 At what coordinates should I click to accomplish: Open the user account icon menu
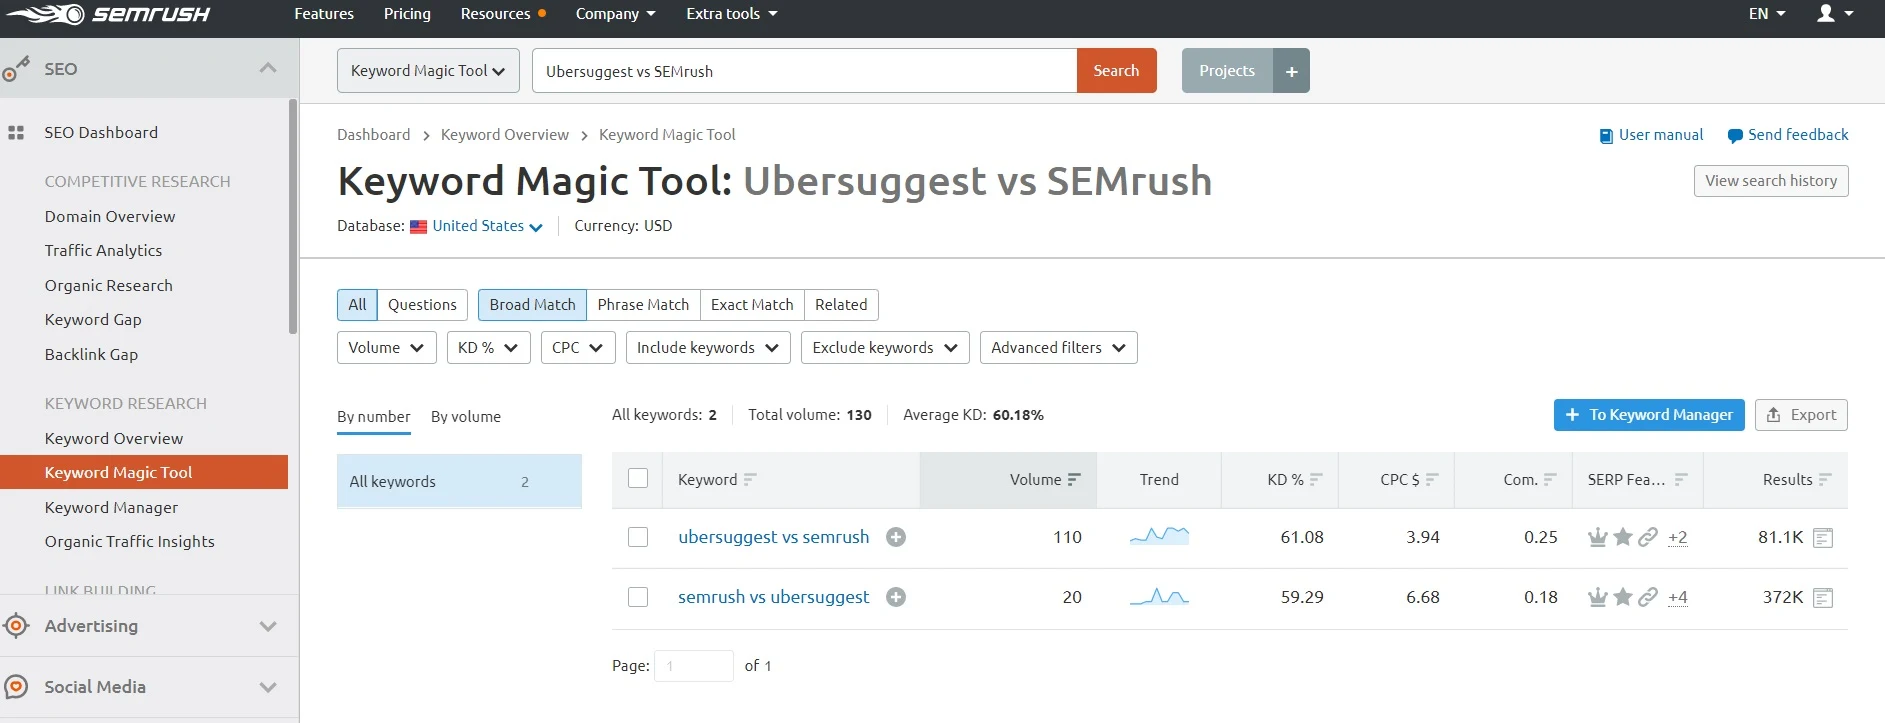1835,14
